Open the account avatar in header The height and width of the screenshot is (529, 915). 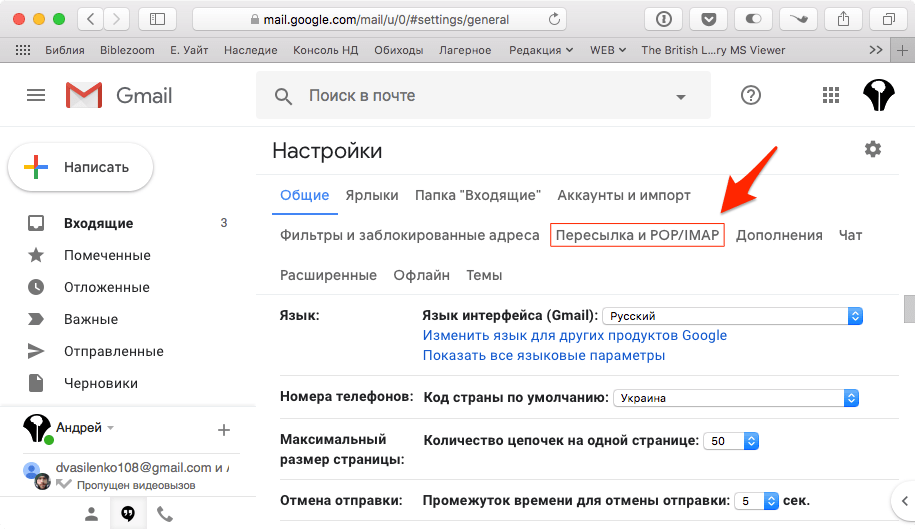point(879,95)
